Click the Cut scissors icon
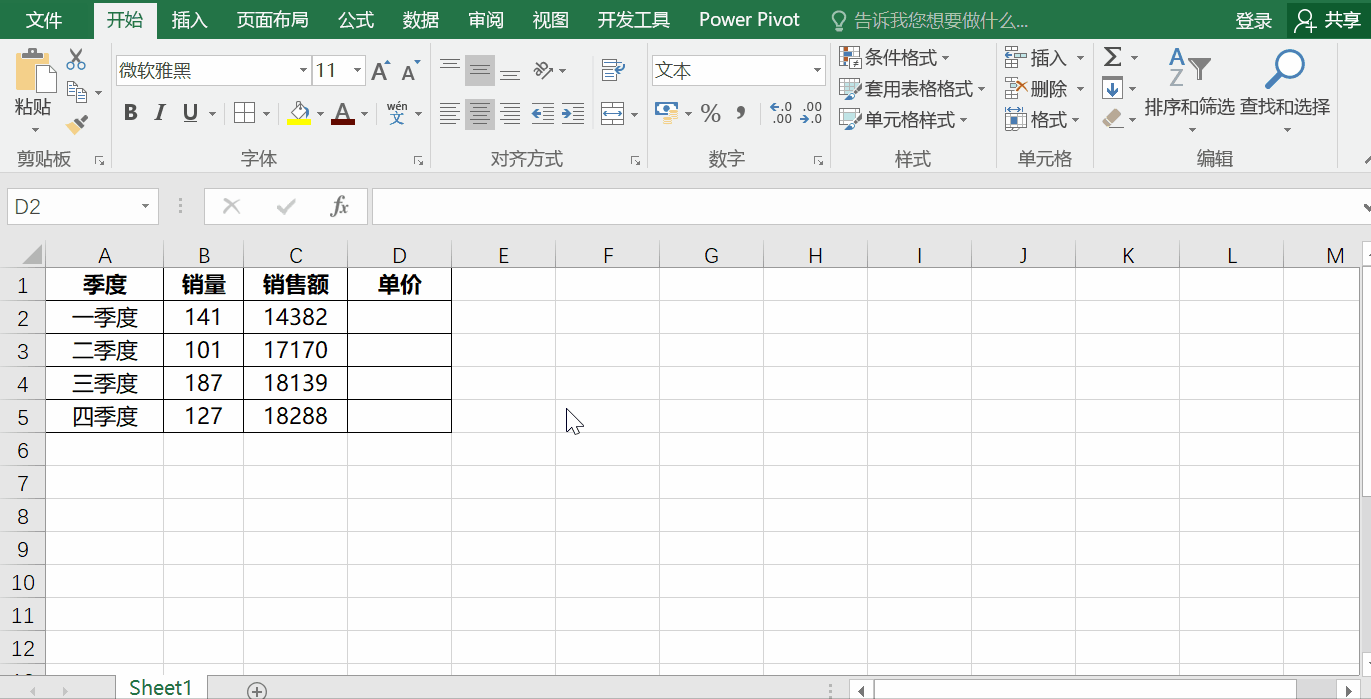This screenshot has width=1371, height=699. 76,59
